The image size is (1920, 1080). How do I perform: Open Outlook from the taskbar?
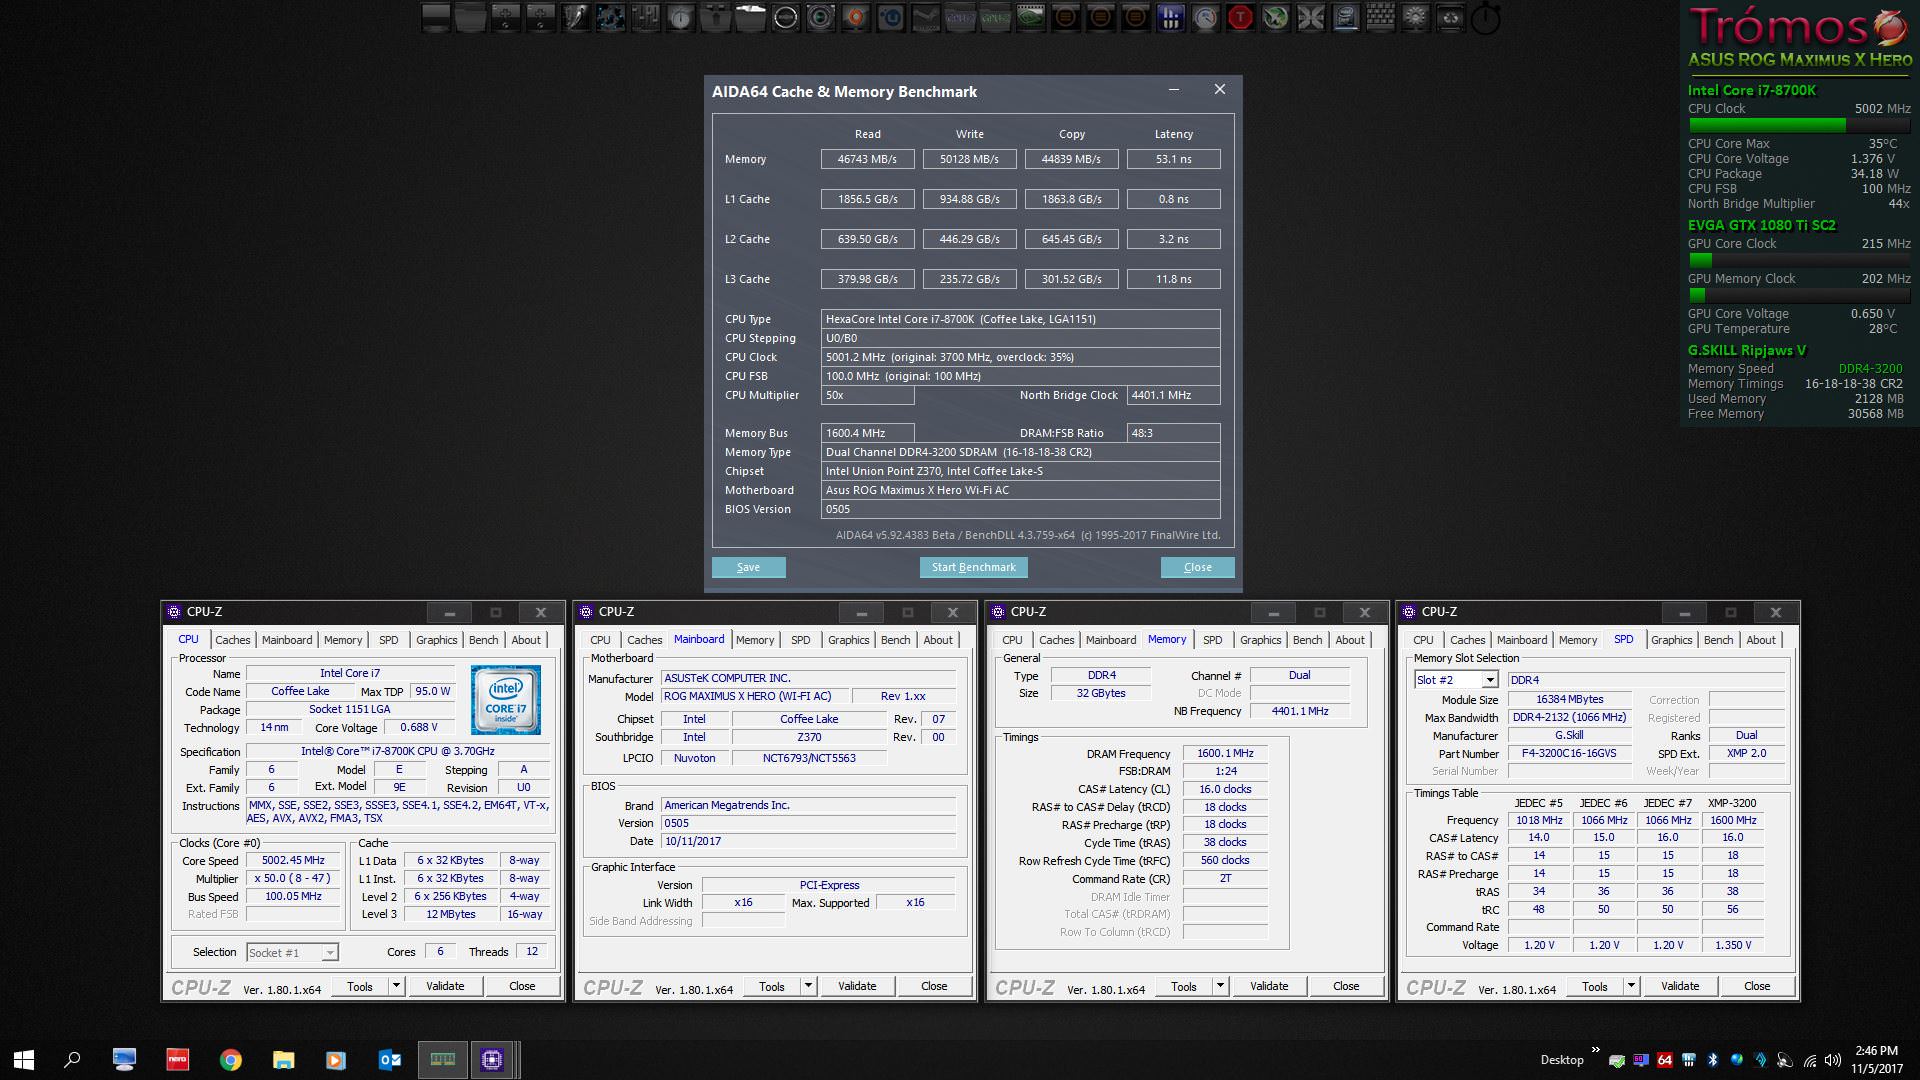pos(390,1060)
